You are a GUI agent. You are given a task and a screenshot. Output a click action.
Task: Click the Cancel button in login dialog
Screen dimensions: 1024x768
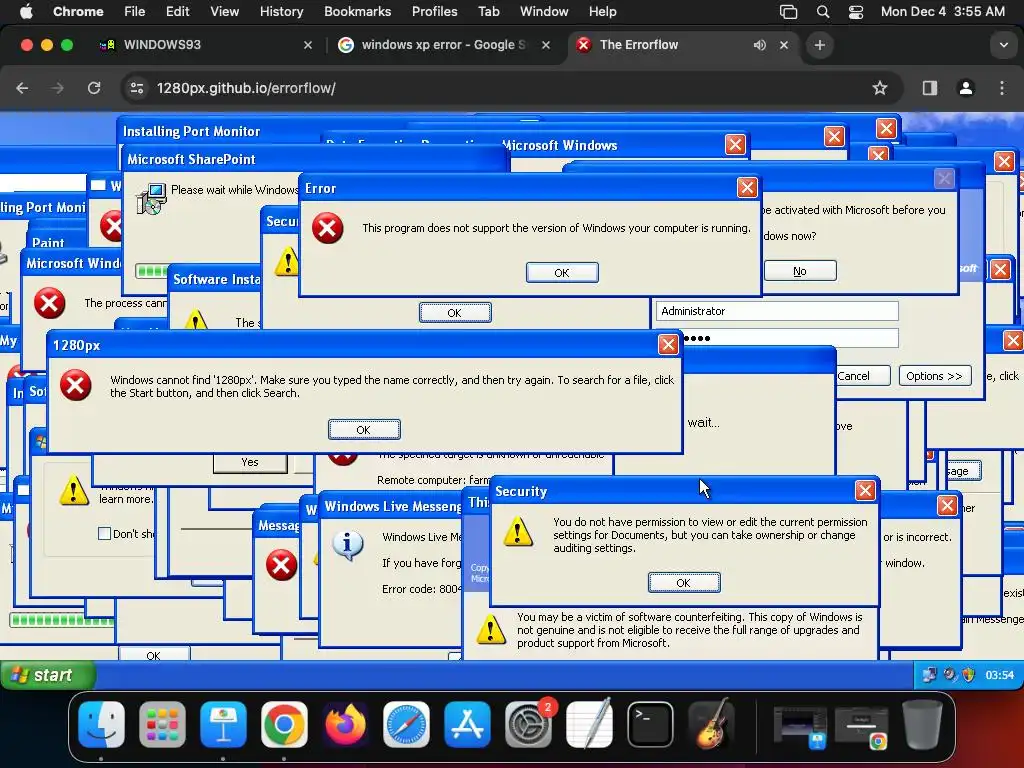854,376
